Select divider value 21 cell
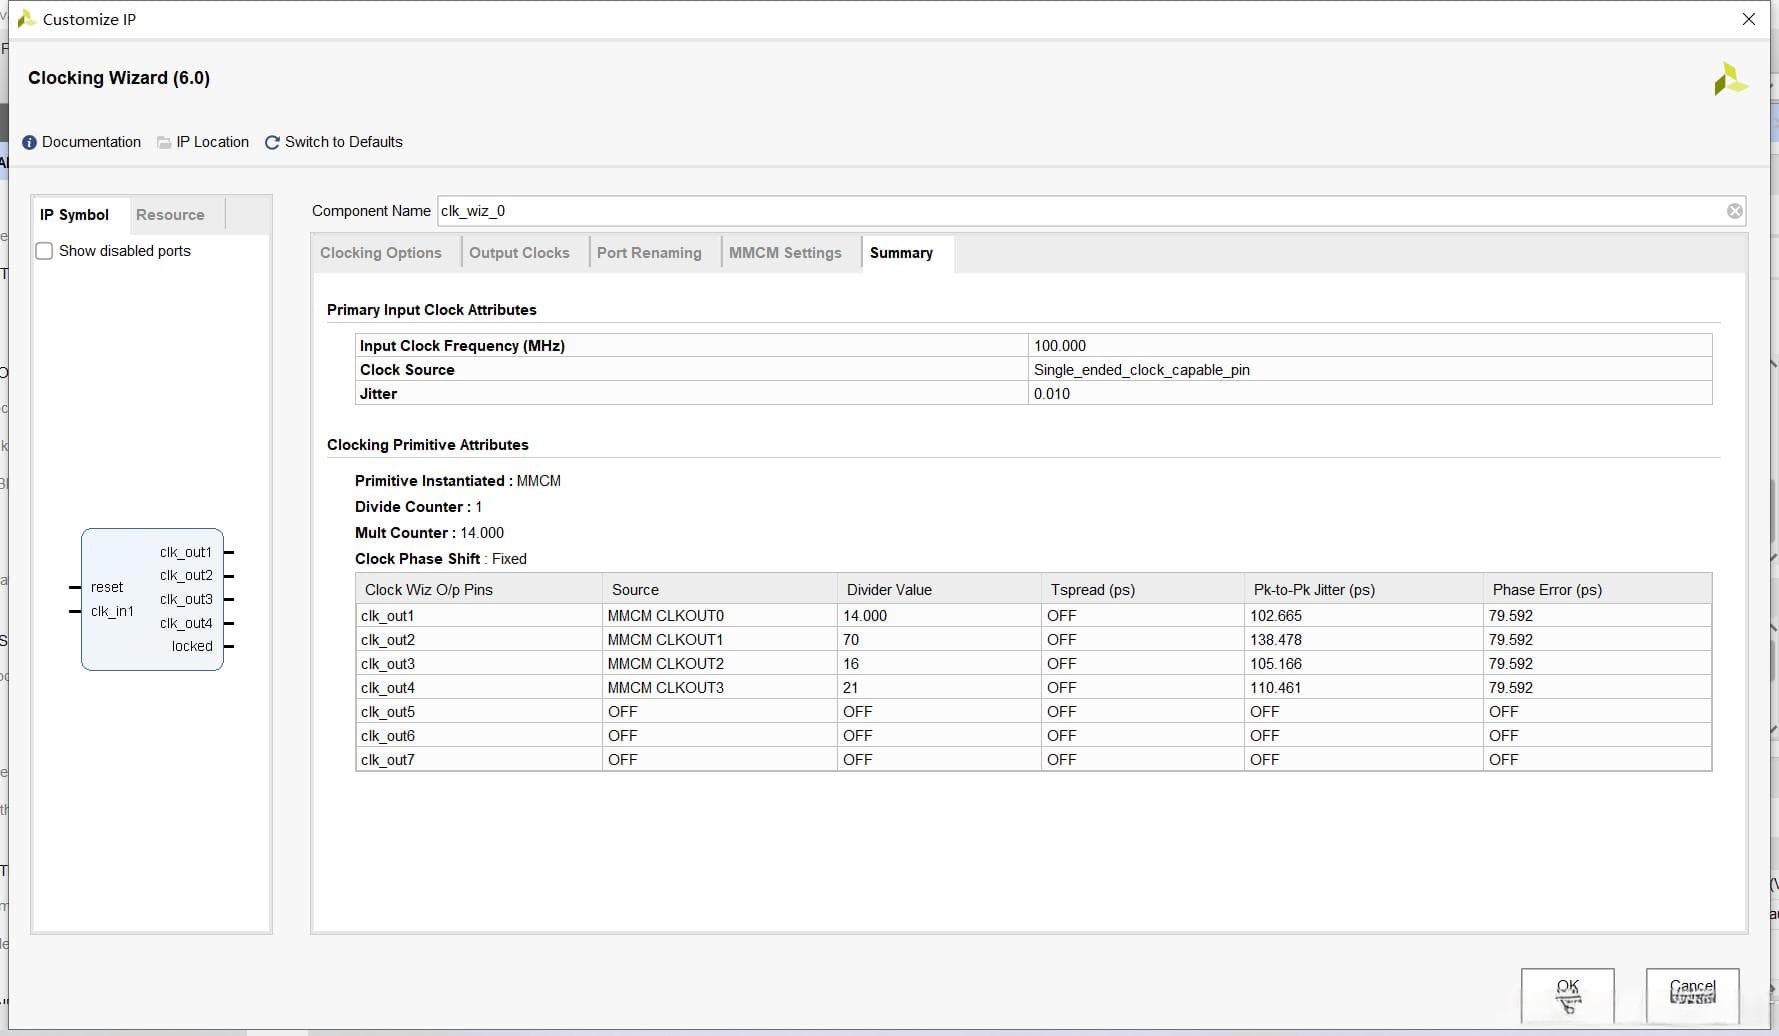The height and width of the screenshot is (1036, 1779). (x=939, y=688)
